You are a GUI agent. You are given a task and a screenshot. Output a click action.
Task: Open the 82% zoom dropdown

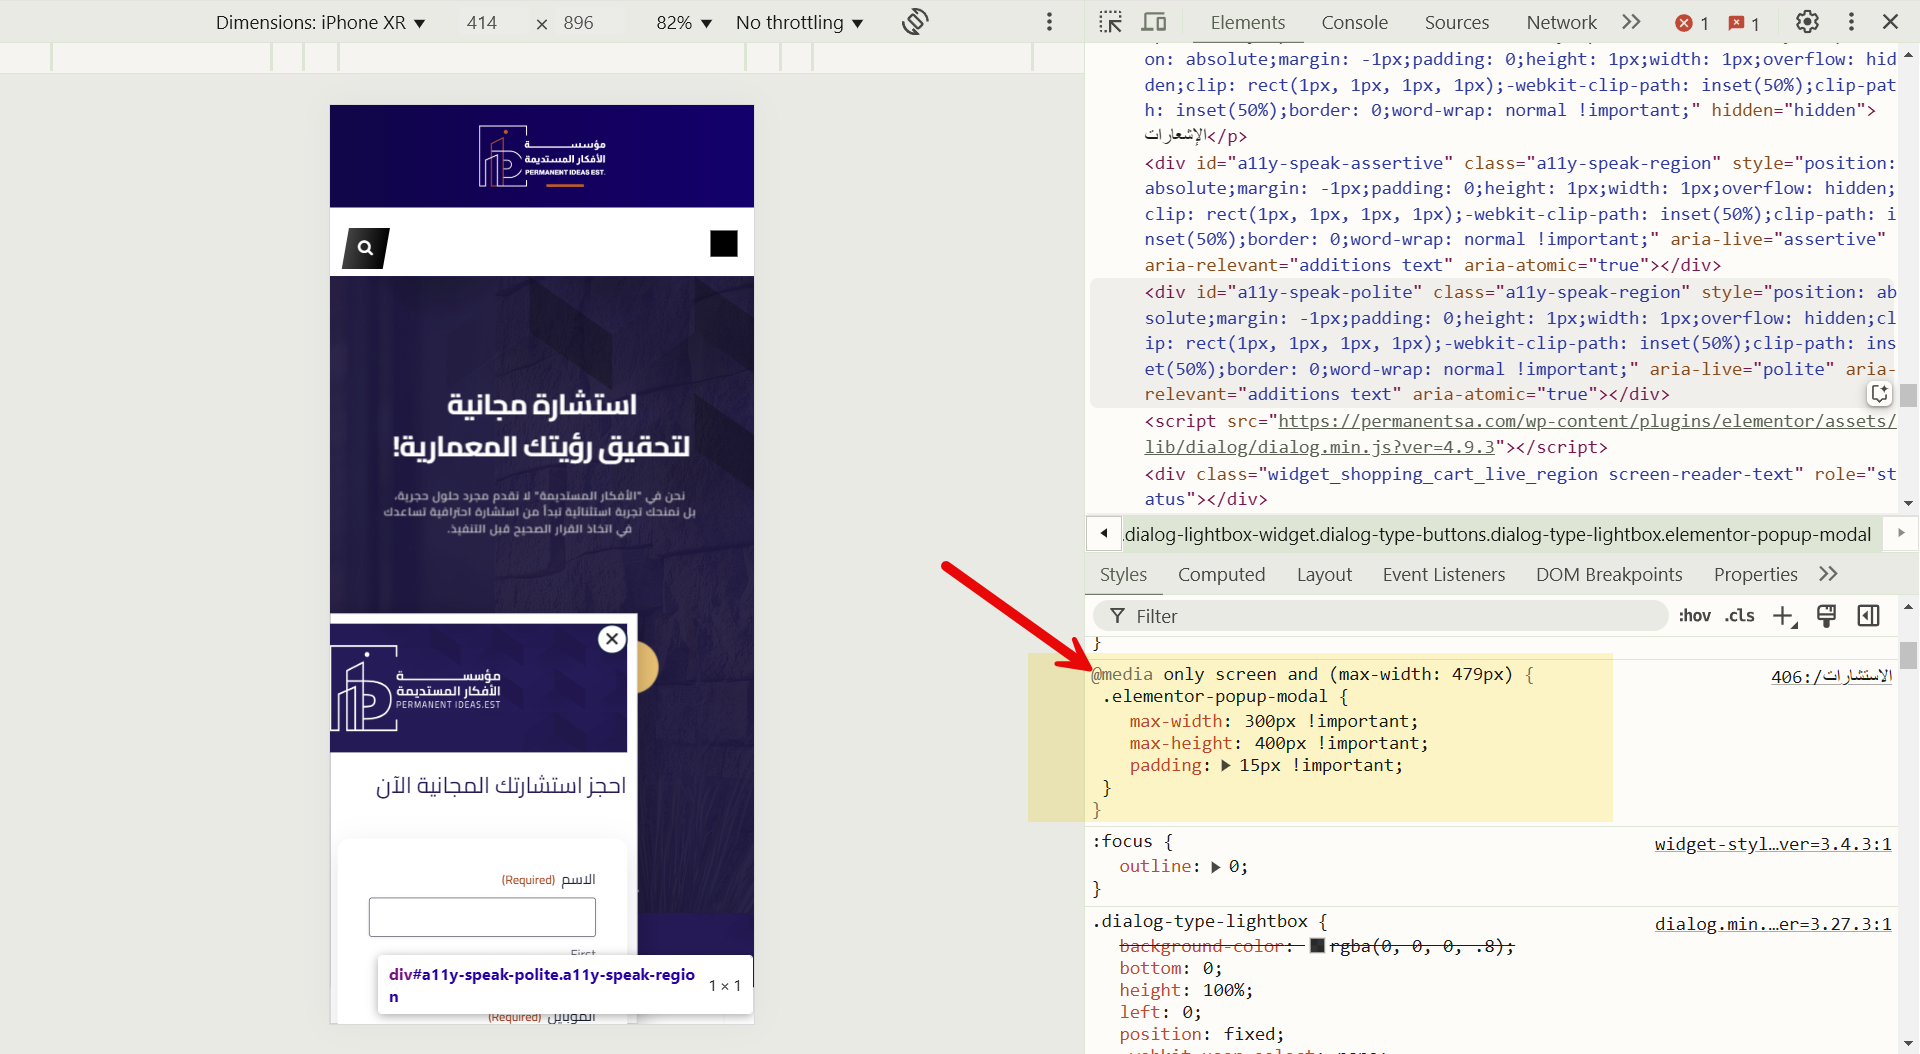pos(684,22)
